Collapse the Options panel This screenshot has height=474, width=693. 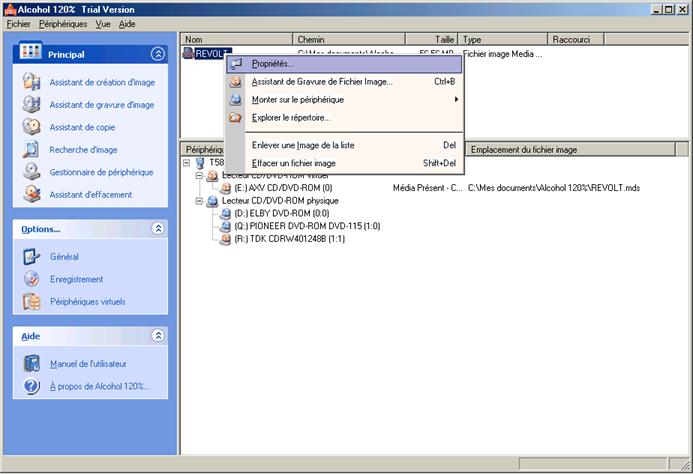[158, 228]
